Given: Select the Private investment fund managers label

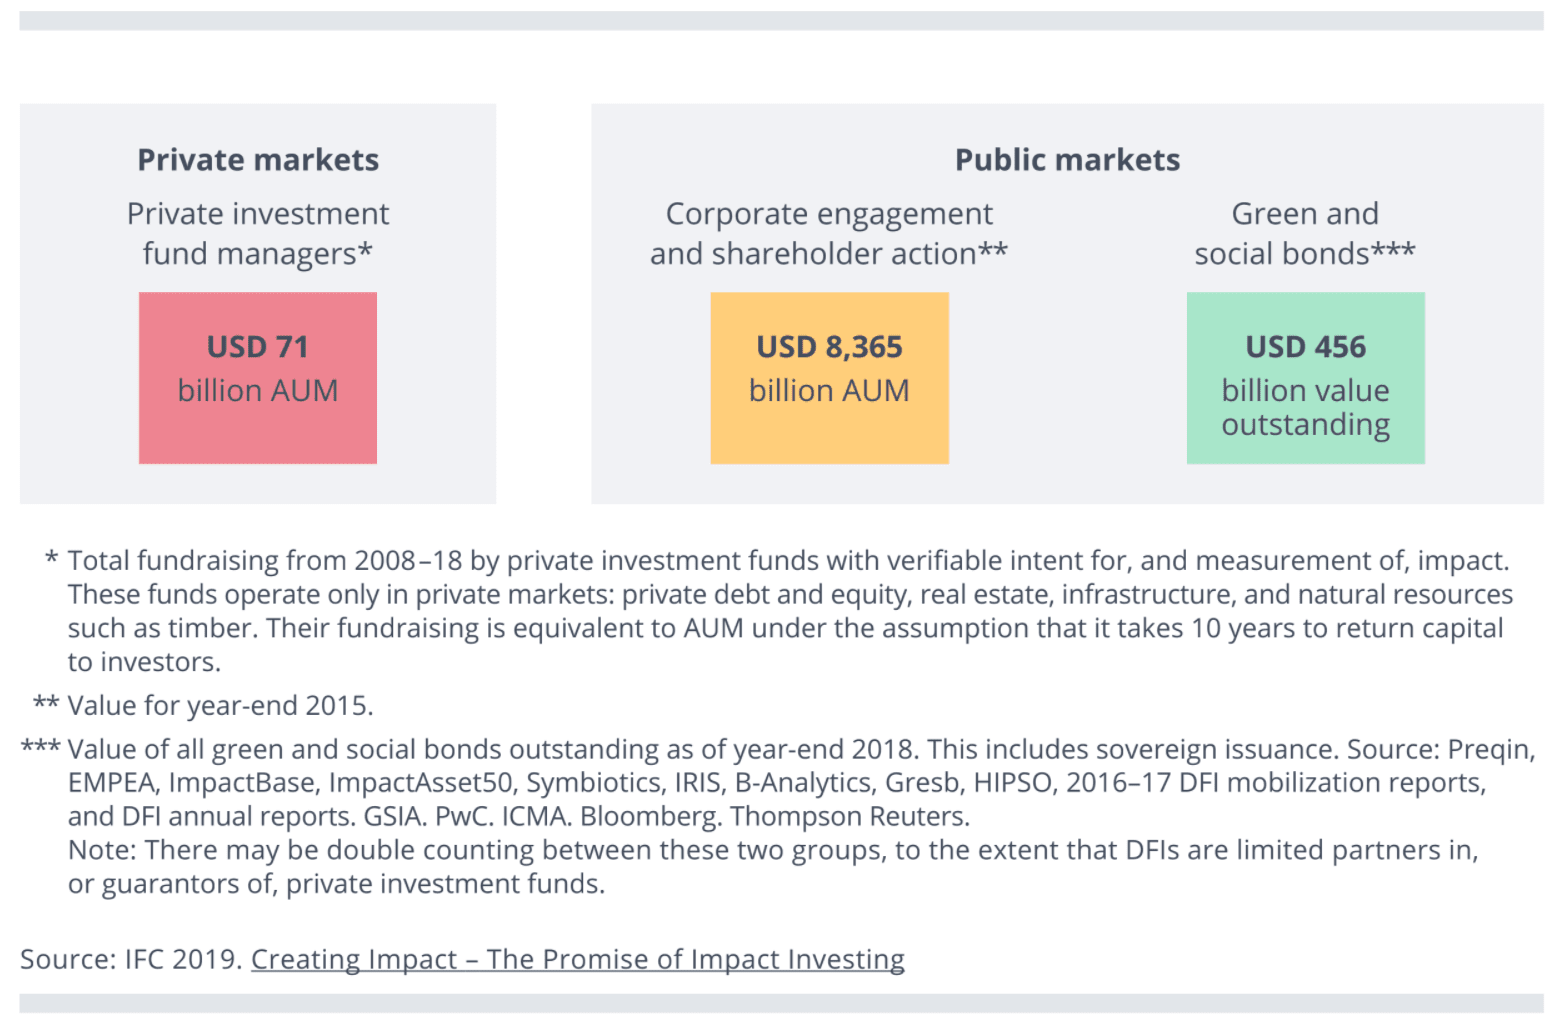Looking at the screenshot, I should (258, 233).
